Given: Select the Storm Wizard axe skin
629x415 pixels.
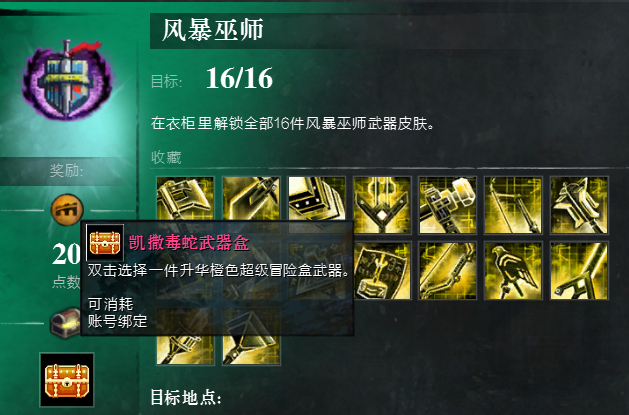Looking at the screenshot, I should 185,205.
